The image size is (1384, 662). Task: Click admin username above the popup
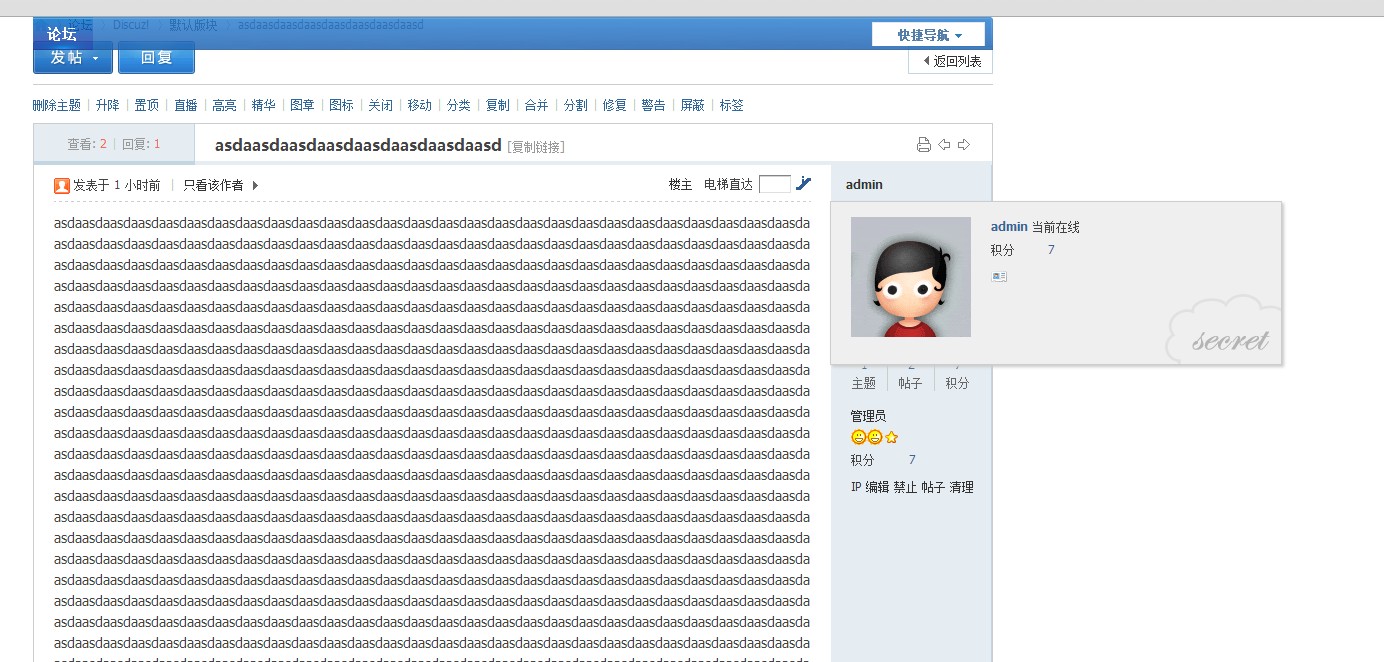click(x=864, y=184)
